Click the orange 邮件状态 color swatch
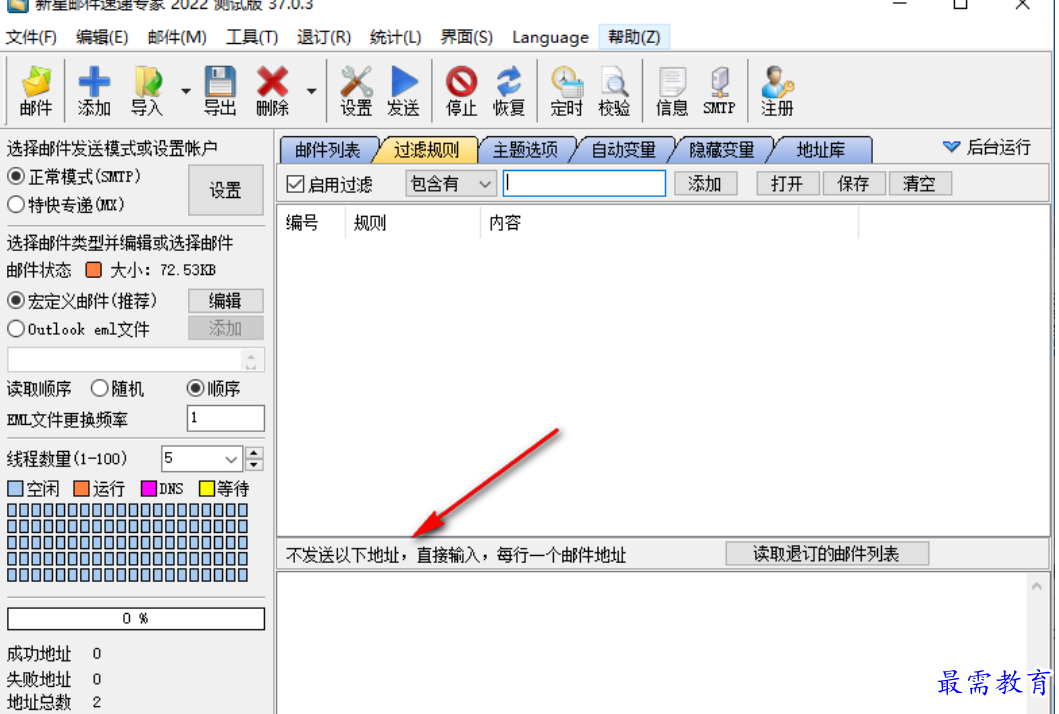The width and height of the screenshot is (1059, 714). click(94, 270)
